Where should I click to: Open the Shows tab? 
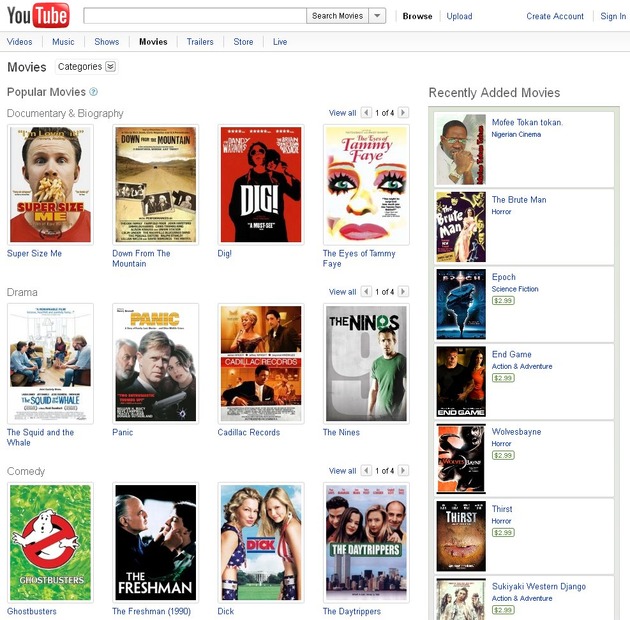[x=106, y=42]
